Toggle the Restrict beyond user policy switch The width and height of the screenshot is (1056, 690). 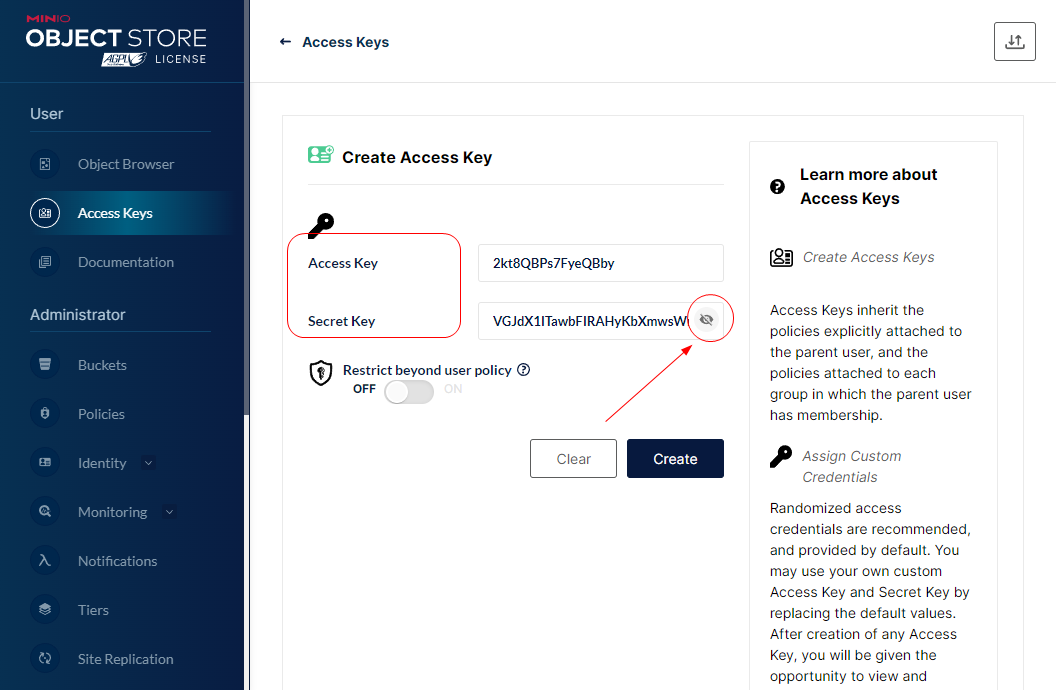coord(408,392)
